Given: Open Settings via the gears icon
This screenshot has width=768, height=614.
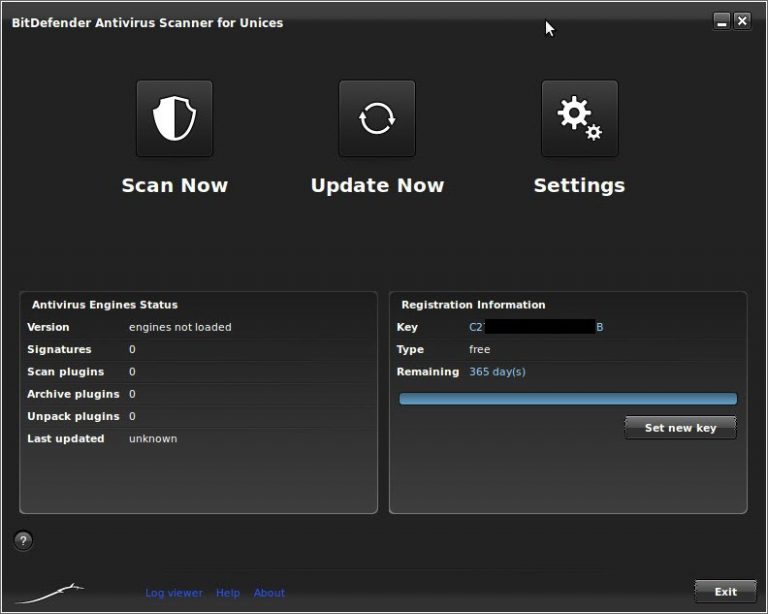Looking at the screenshot, I should coord(579,118).
